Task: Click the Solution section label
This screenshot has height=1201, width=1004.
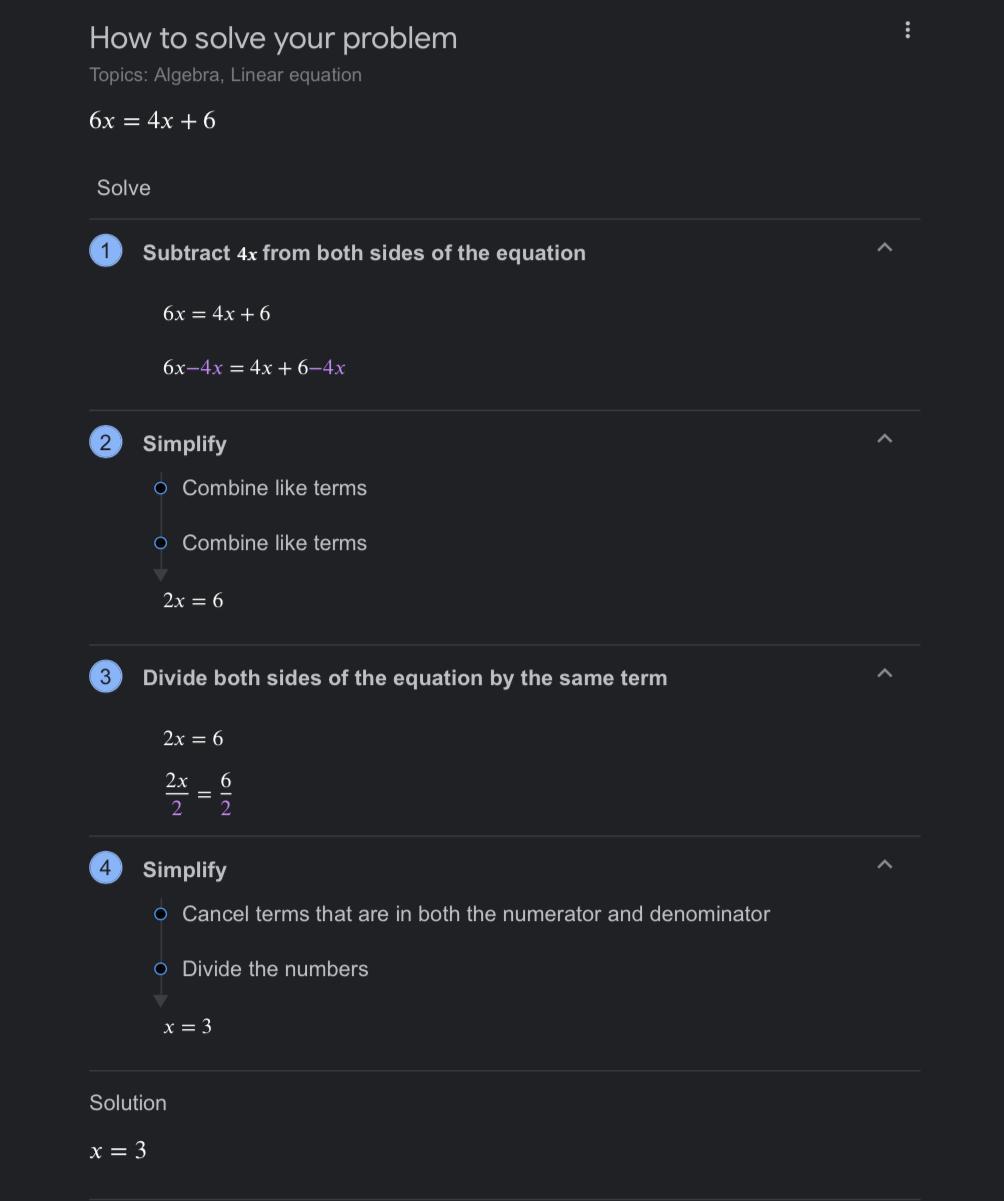Action: click(x=128, y=1103)
